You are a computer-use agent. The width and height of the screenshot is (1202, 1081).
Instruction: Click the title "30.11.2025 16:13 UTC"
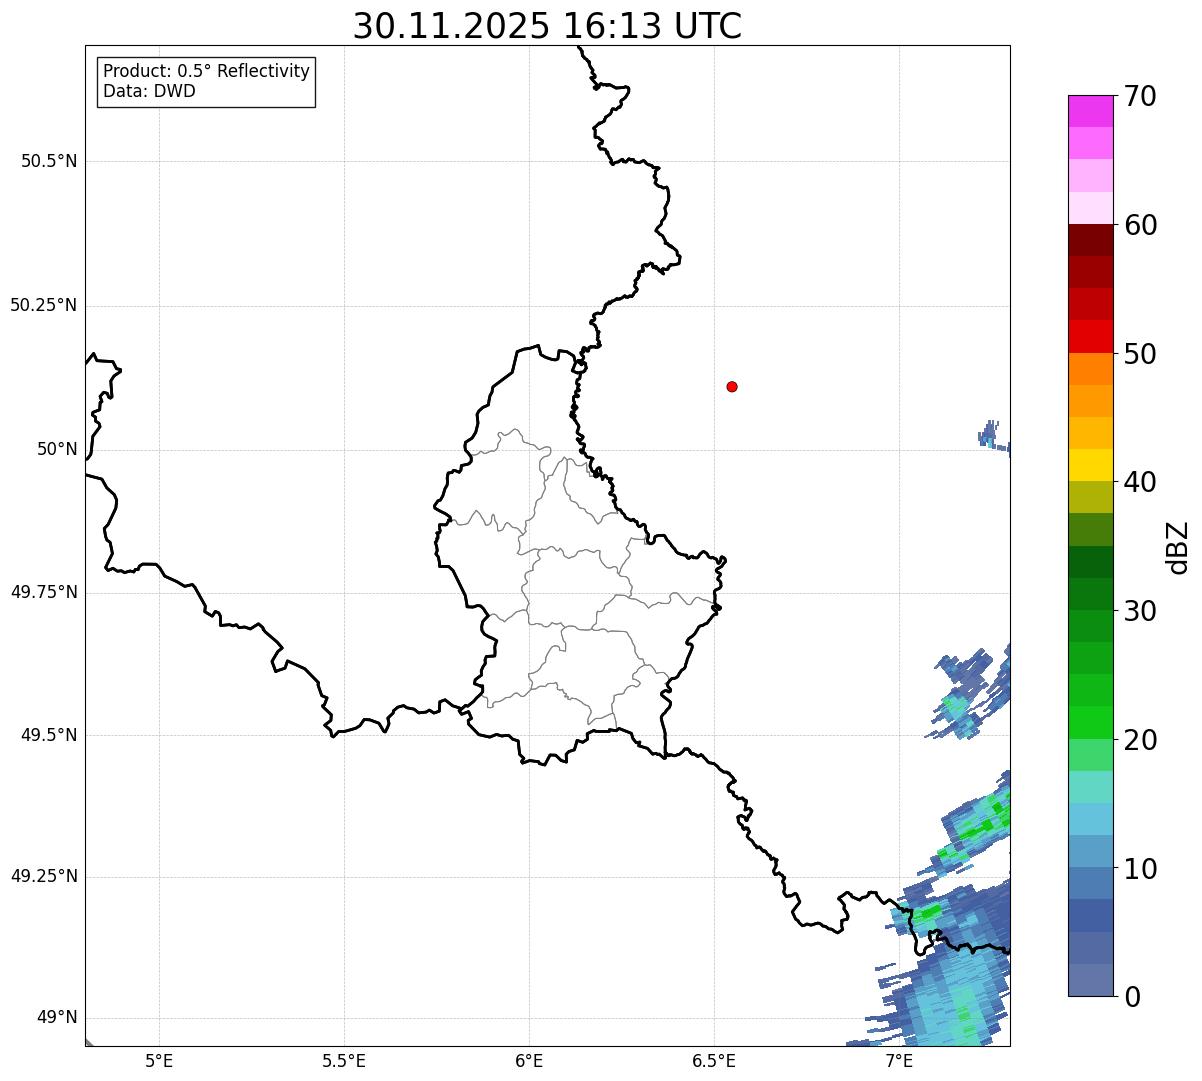[547, 26]
